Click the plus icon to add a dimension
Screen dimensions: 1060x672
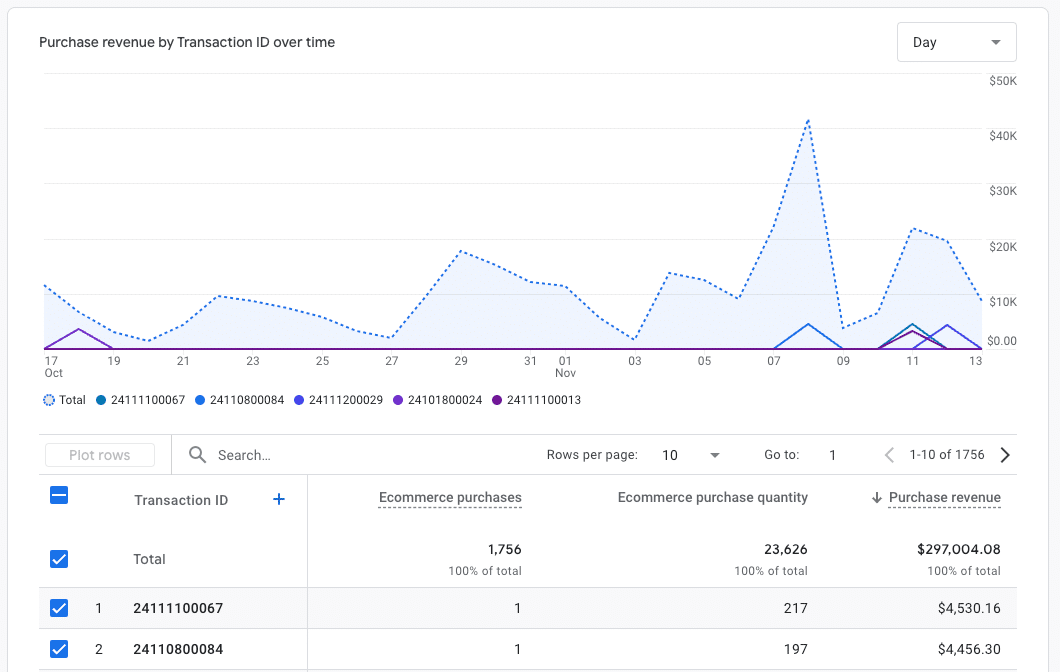coord(279,499)
